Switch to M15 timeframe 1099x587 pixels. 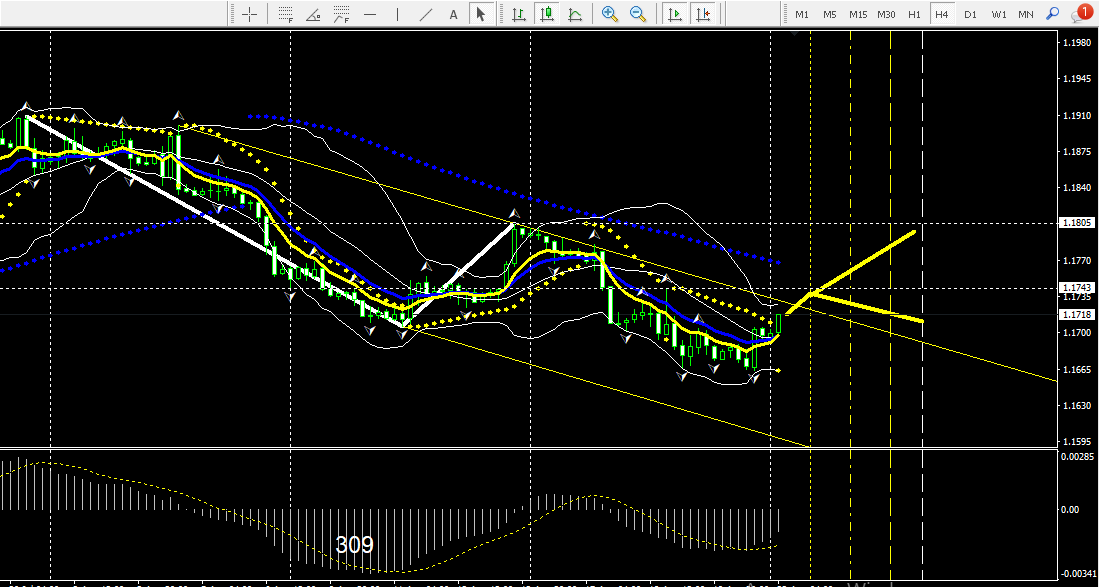[858, 14]
